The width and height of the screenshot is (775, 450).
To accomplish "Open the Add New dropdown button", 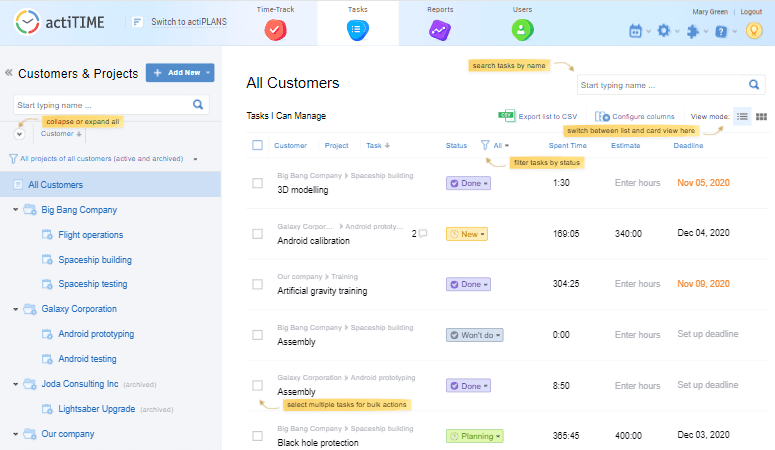I will point(180,73).
